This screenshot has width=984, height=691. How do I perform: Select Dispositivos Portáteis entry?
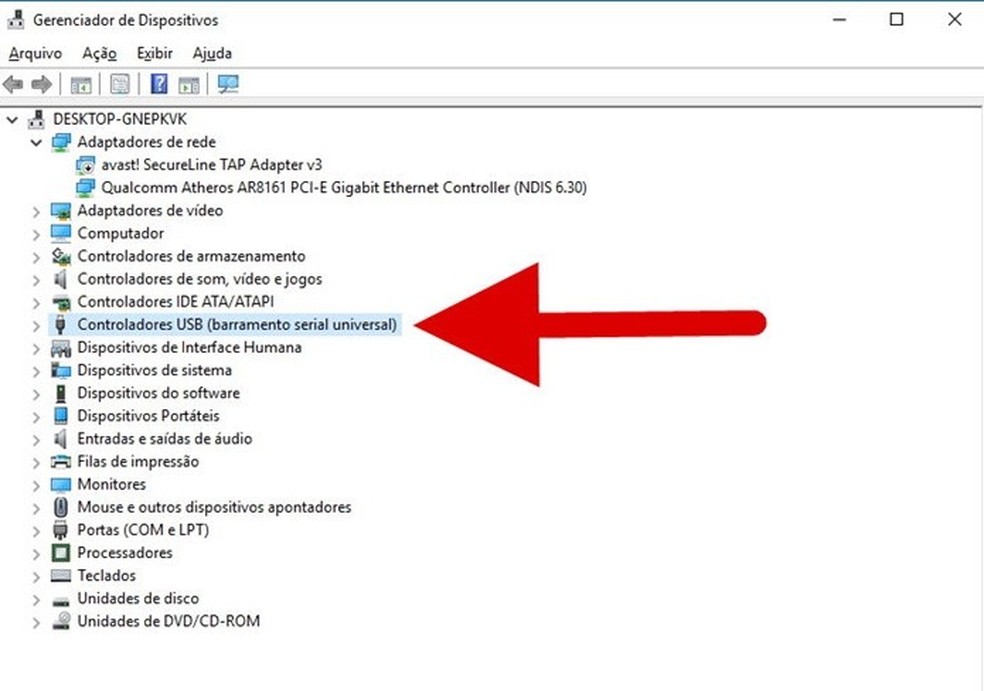(x=148, y=416)
